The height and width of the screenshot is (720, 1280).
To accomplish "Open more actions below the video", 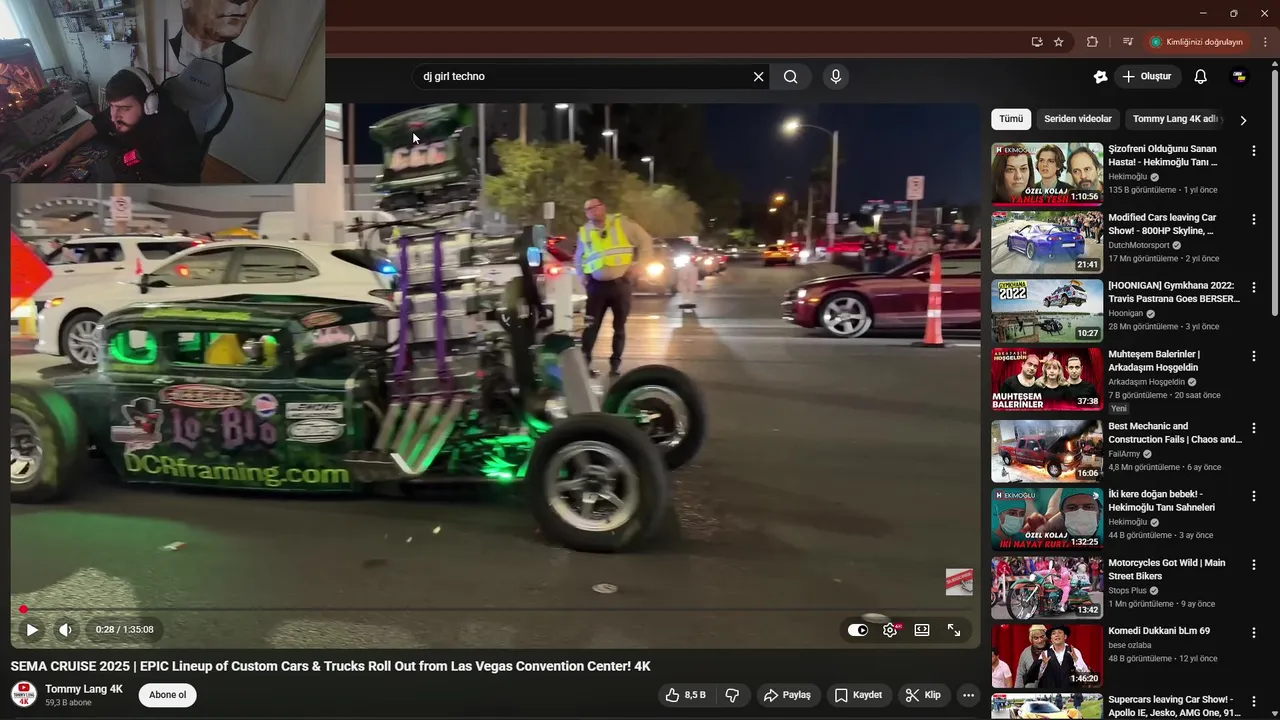I will 968,695.
